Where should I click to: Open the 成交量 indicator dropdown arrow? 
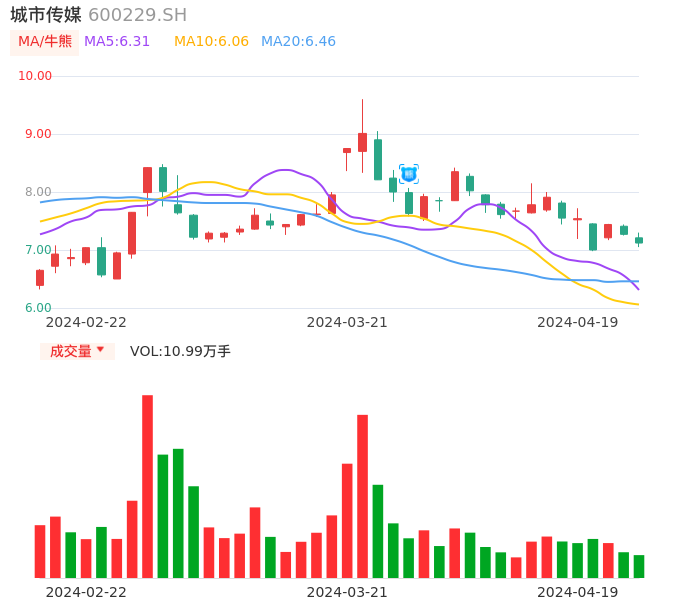click(x=100, y=350)
